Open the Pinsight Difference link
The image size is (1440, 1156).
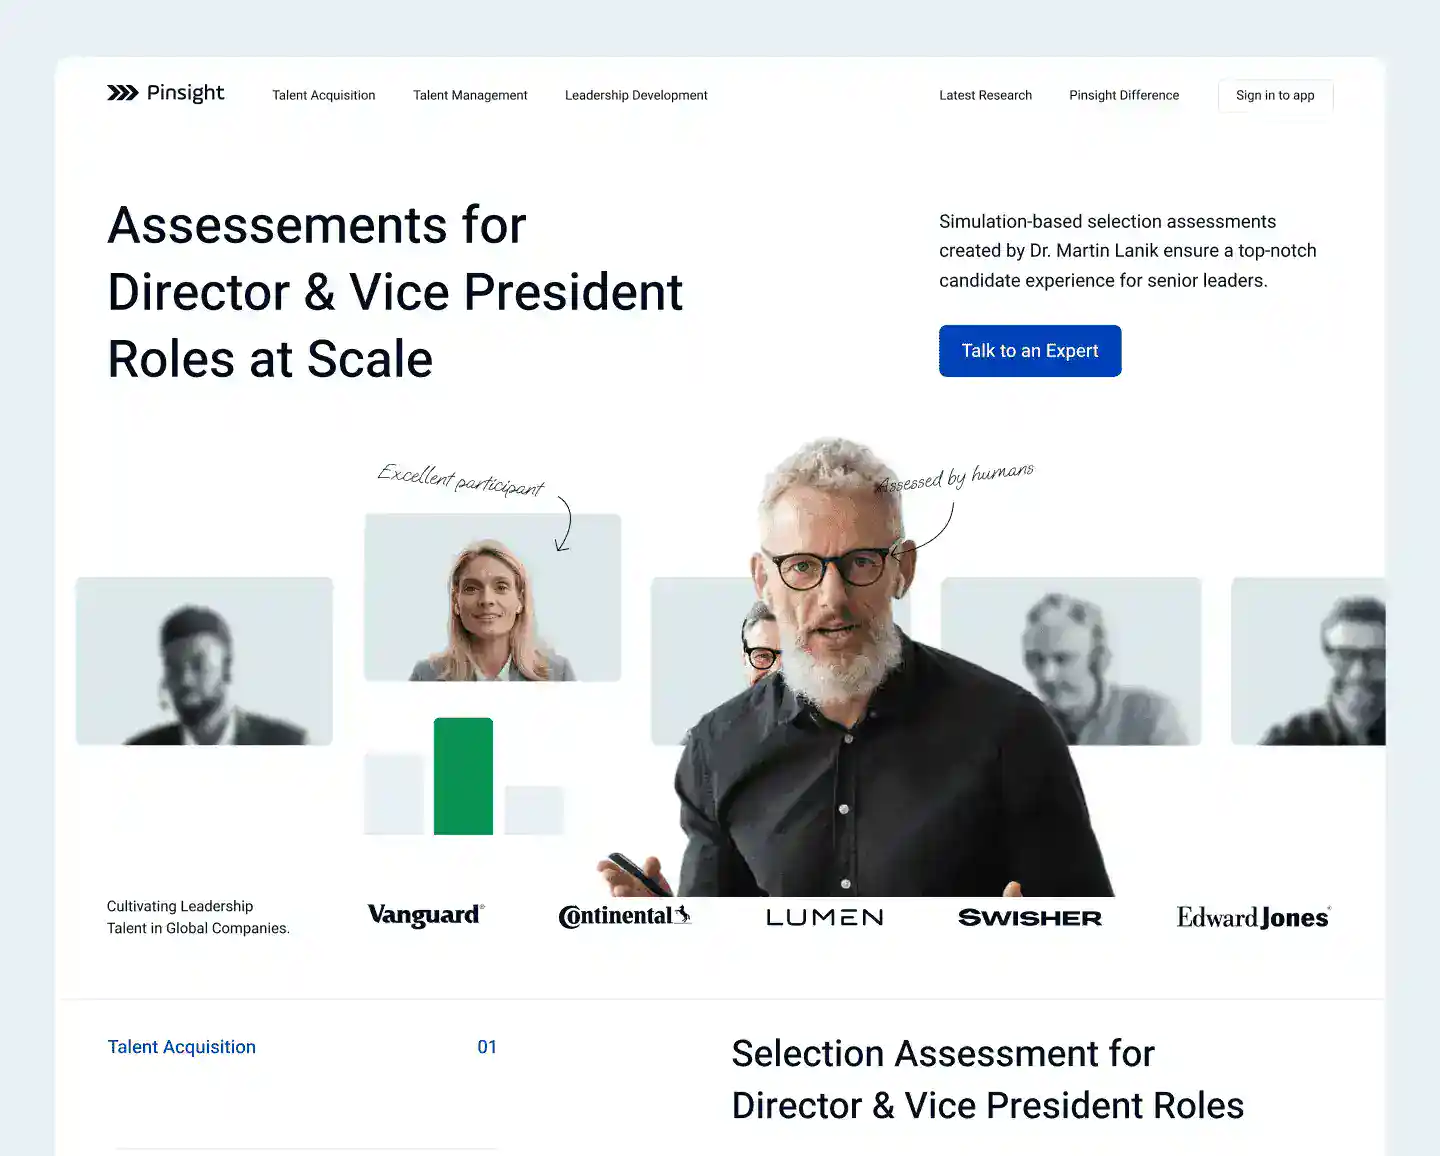coord(1124,95)
